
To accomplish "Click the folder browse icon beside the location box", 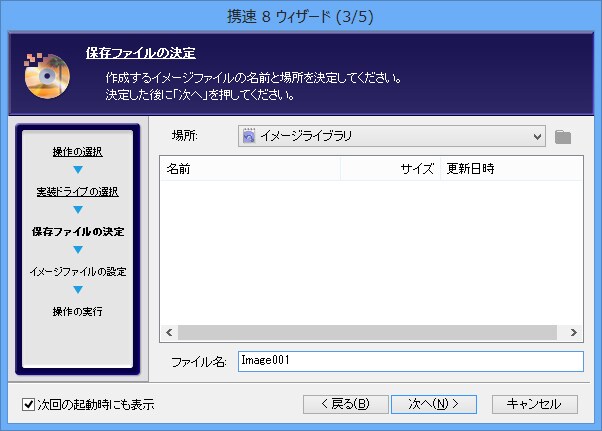I will click(x=563, y=137).
